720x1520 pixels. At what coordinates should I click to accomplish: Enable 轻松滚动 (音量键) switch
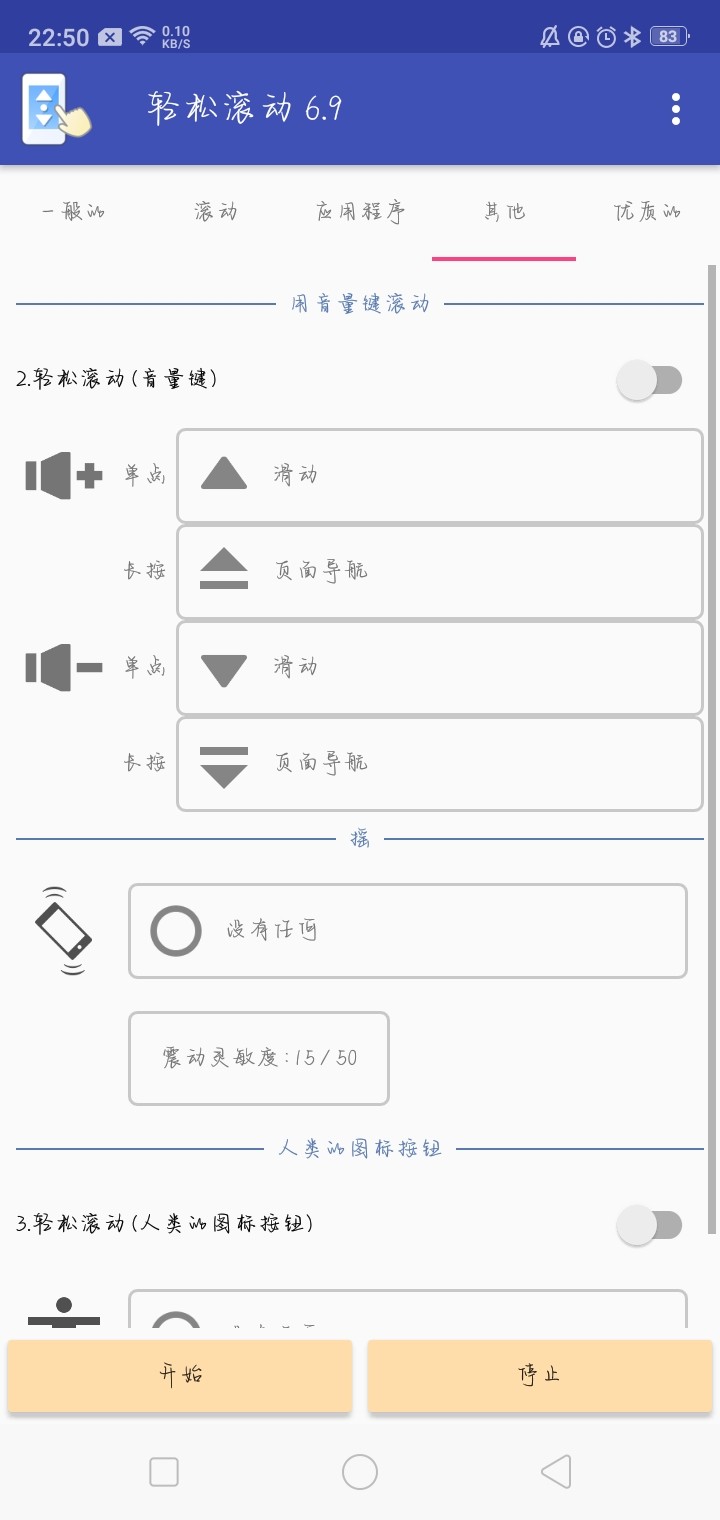point(650,380)
